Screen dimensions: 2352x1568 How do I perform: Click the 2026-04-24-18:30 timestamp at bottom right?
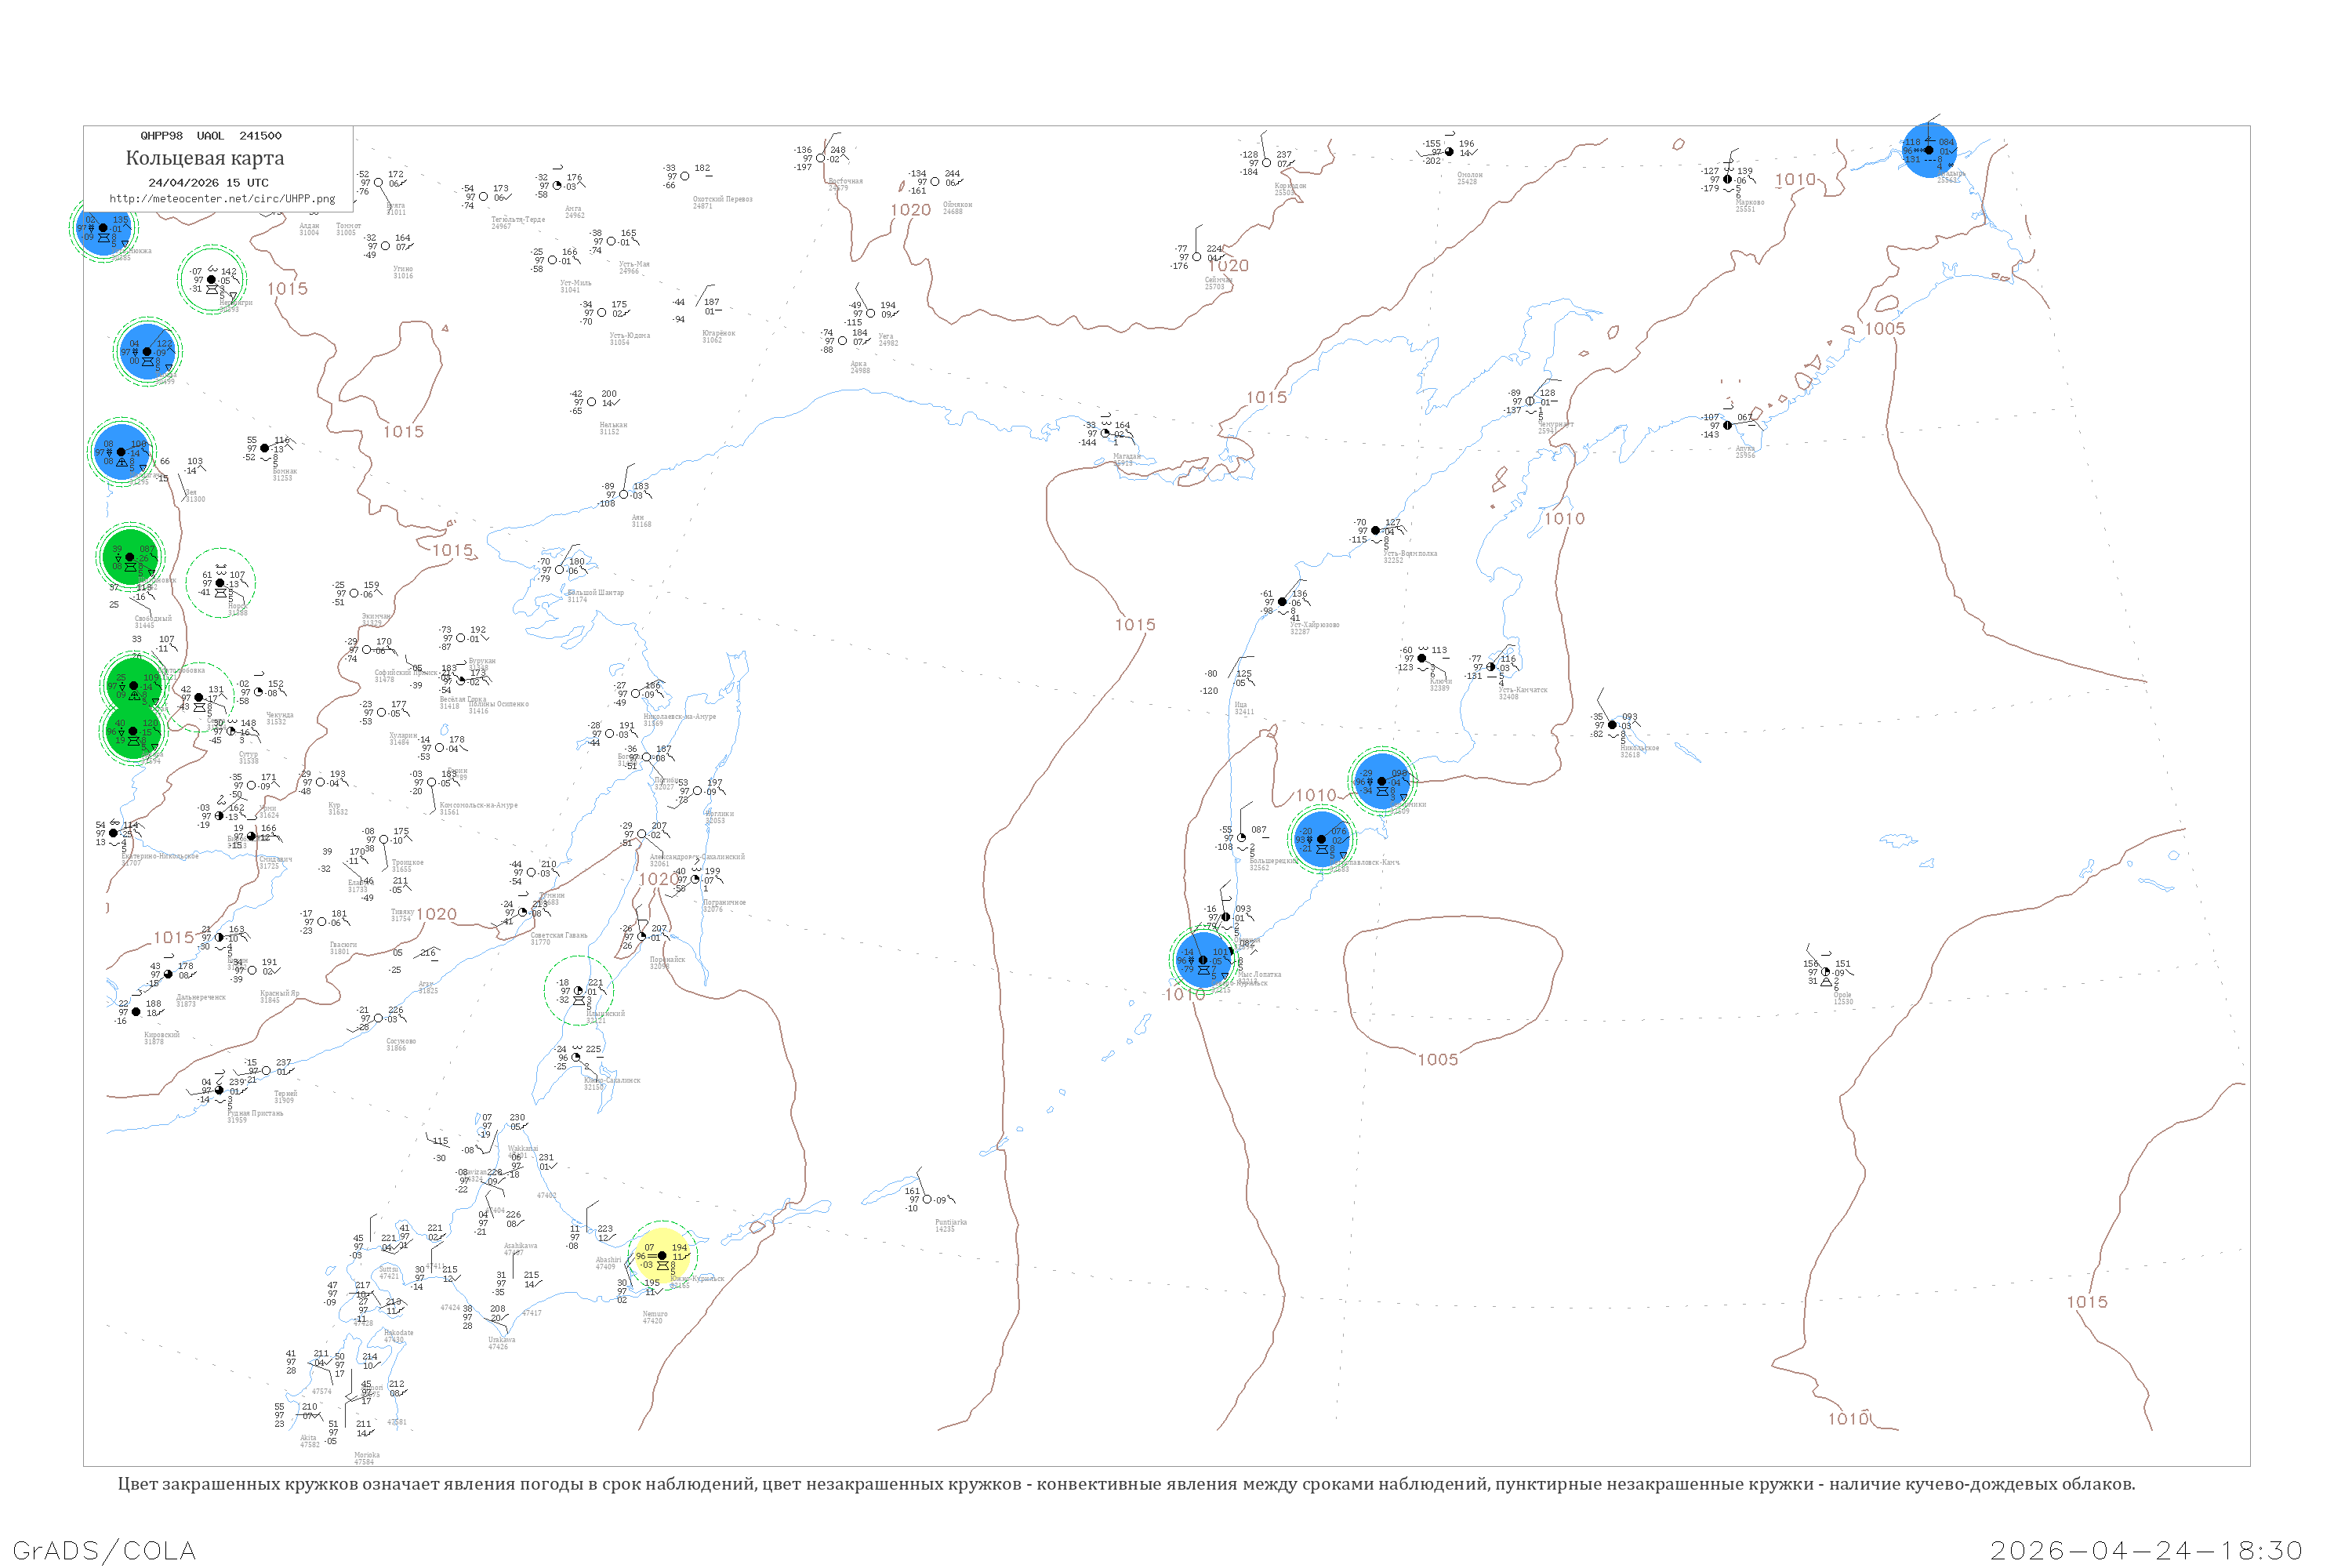2146,1550
